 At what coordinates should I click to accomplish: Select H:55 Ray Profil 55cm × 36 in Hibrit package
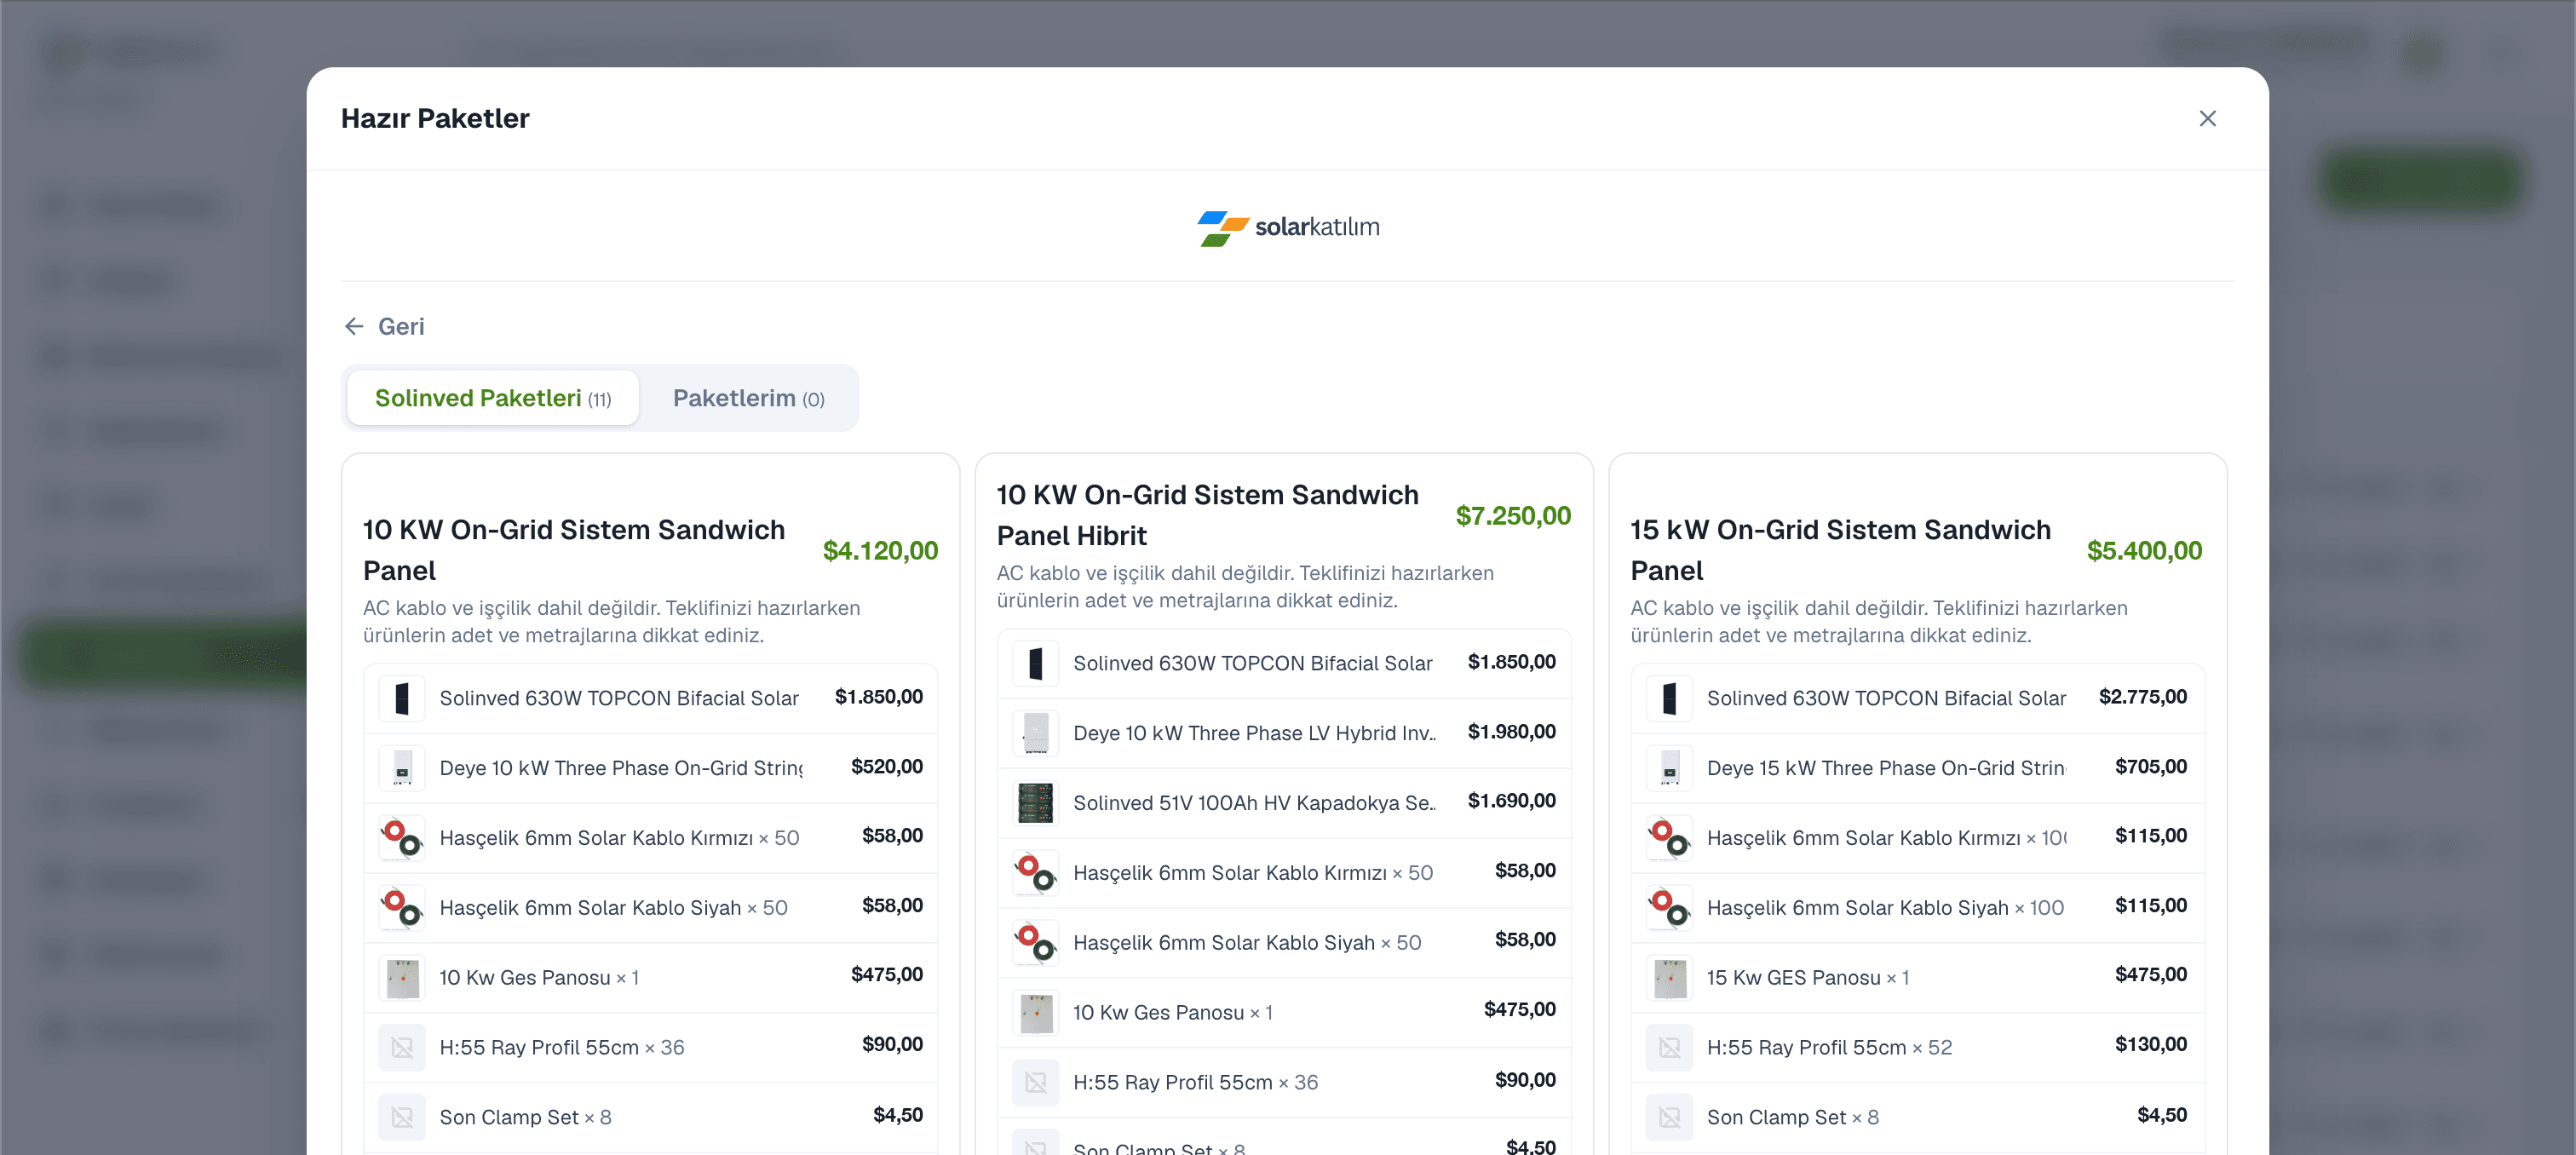(1284, 1082)
